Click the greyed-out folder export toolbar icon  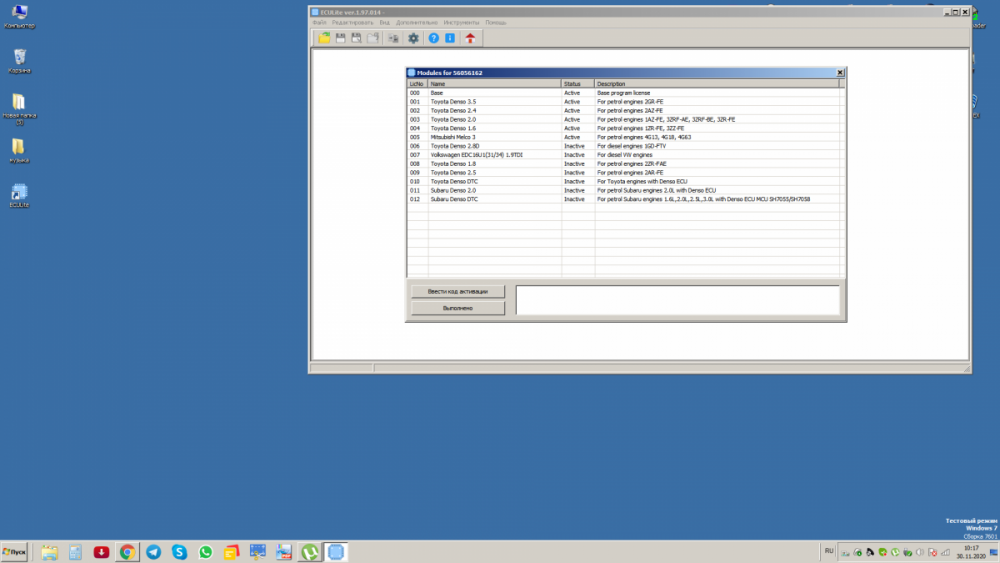(x=373, y=38)
